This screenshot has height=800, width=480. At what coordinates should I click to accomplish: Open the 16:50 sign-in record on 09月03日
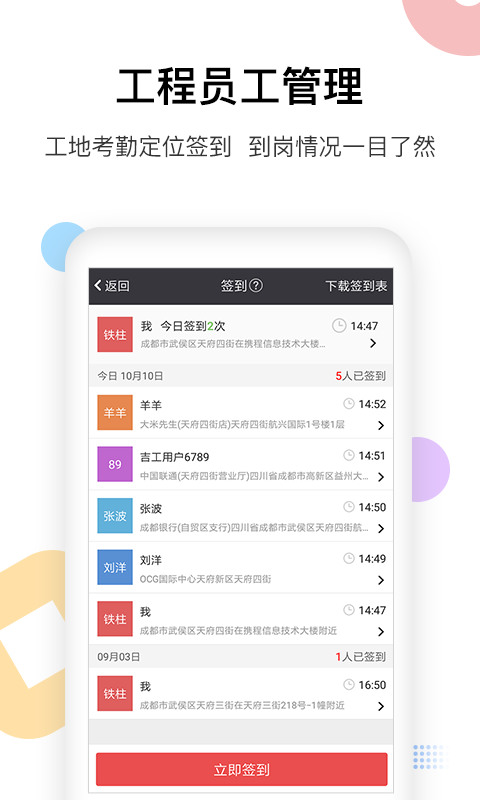pyautogui.click(x=241, y=693)
